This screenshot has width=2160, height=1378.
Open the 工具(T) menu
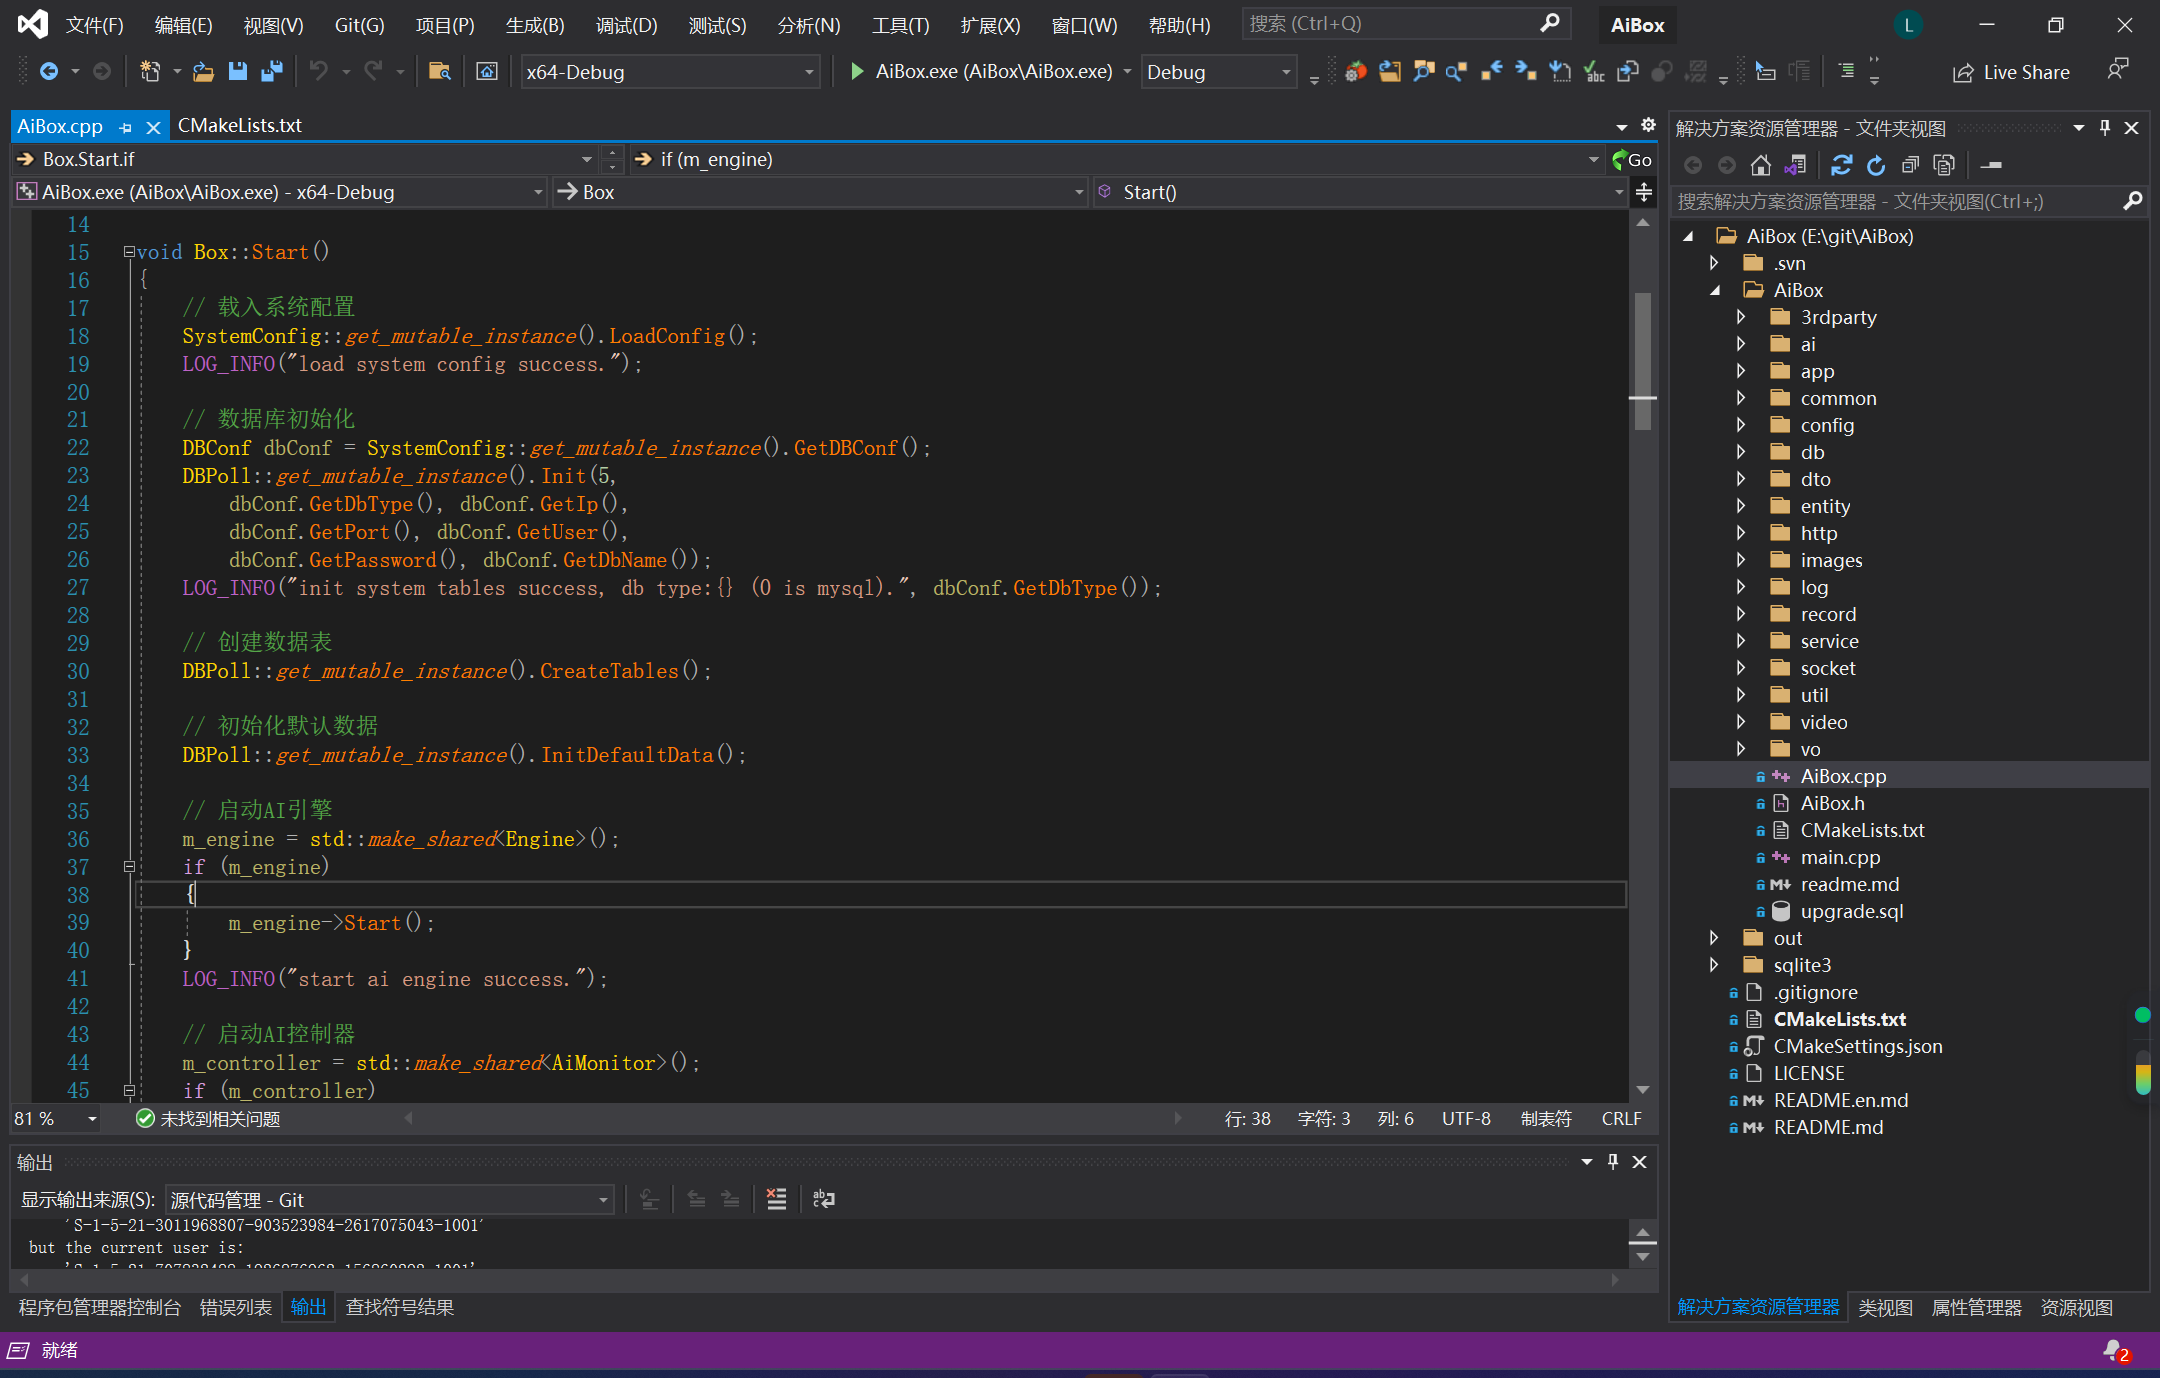click(900, 25)
